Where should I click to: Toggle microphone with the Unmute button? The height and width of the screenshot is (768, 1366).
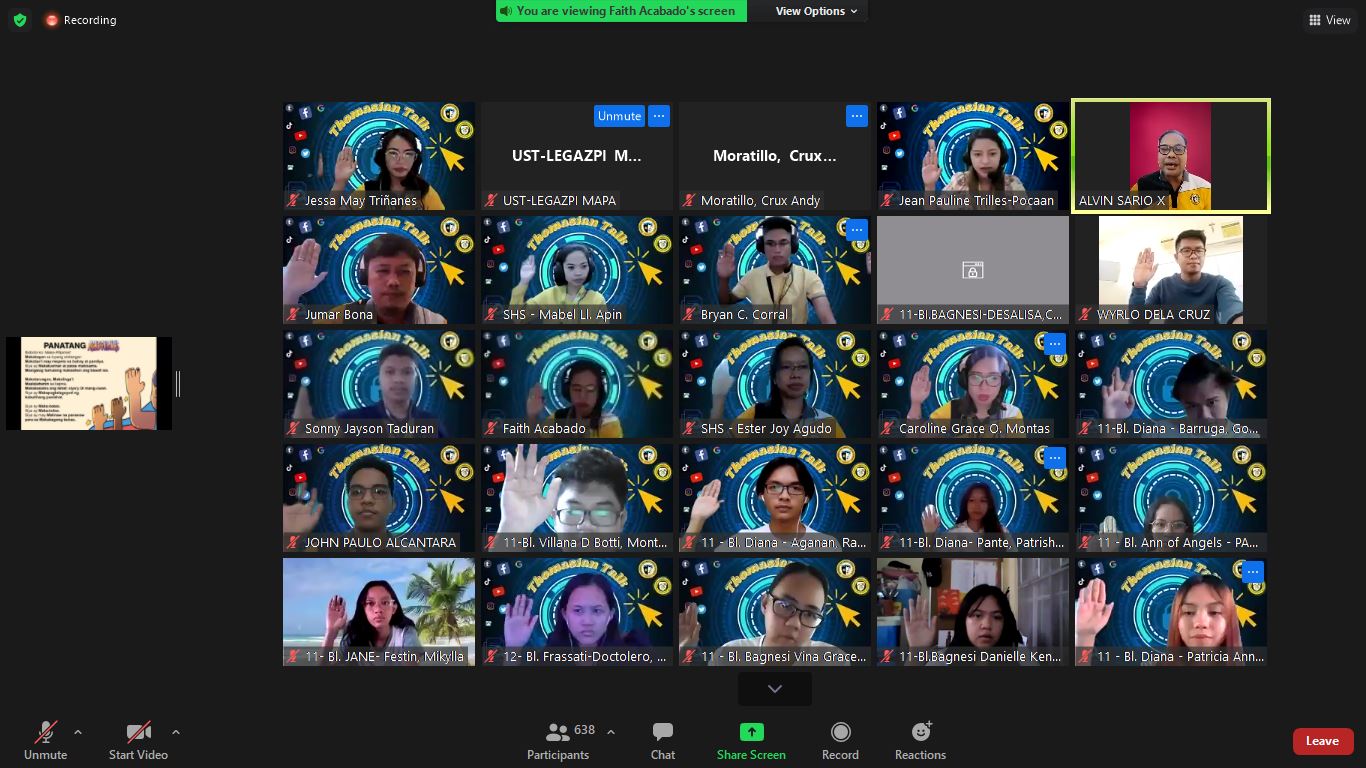pos(46,741)
